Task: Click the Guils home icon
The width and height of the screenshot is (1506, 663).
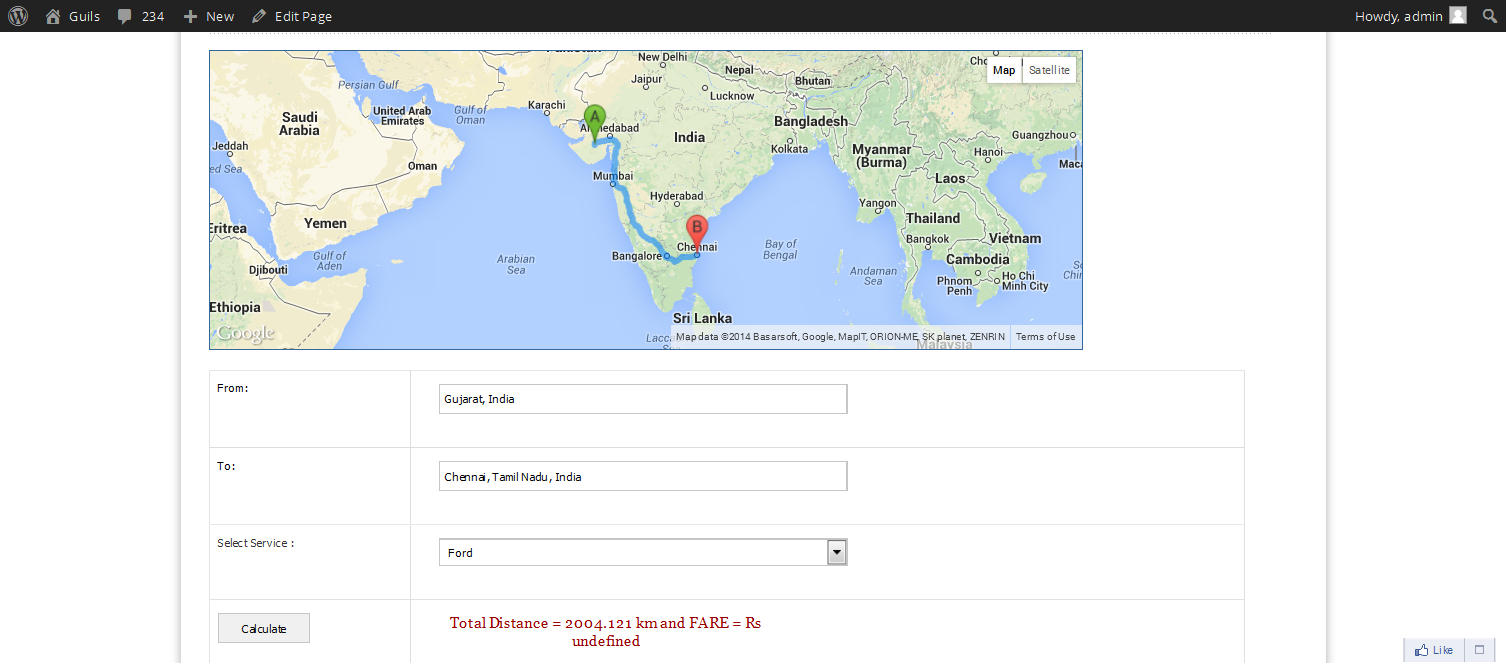Action: click(x=53, y=16)
